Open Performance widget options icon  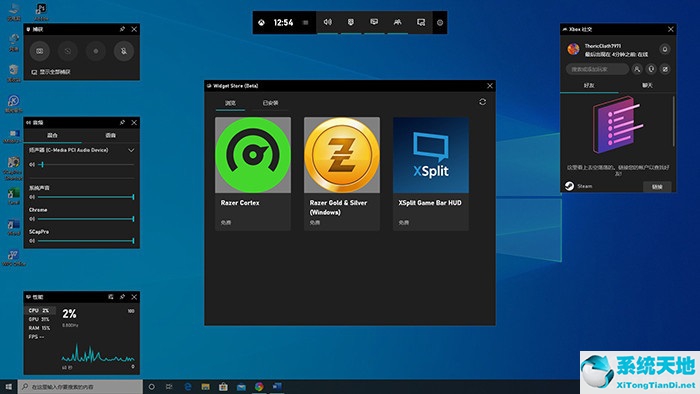111,297
